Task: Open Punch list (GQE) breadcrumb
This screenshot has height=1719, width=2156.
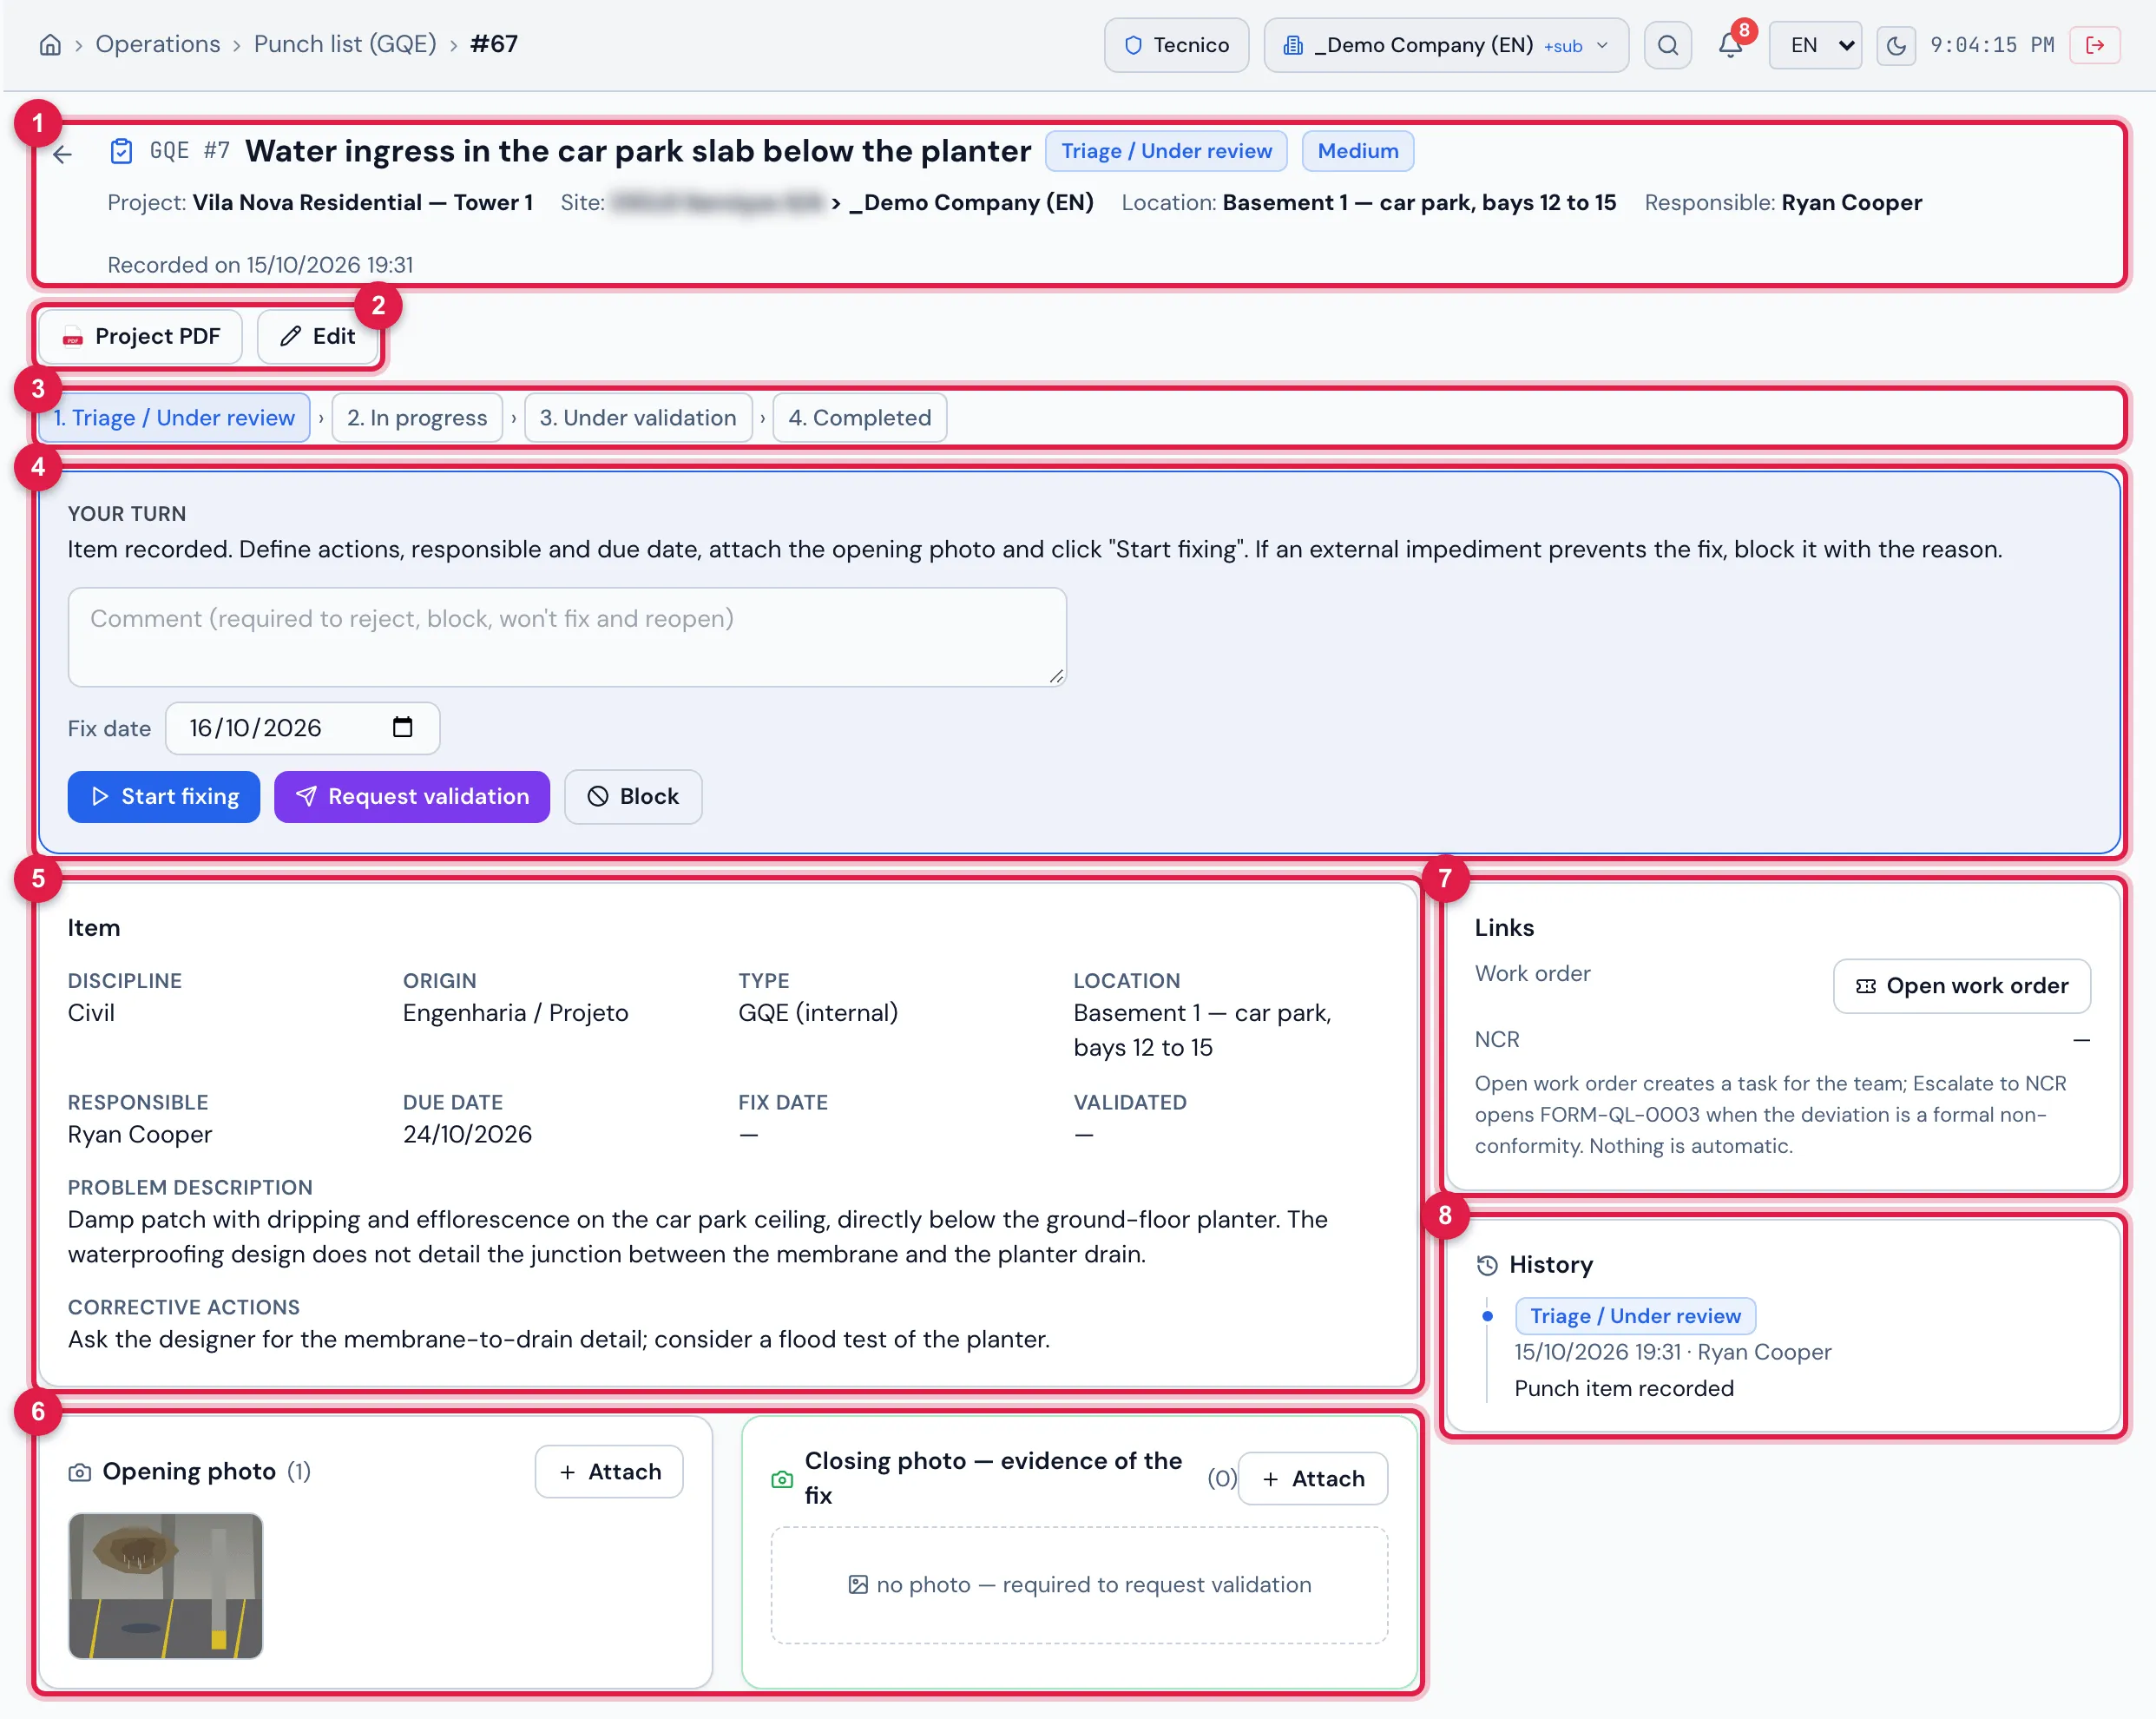Action: (x=345, y=44)
